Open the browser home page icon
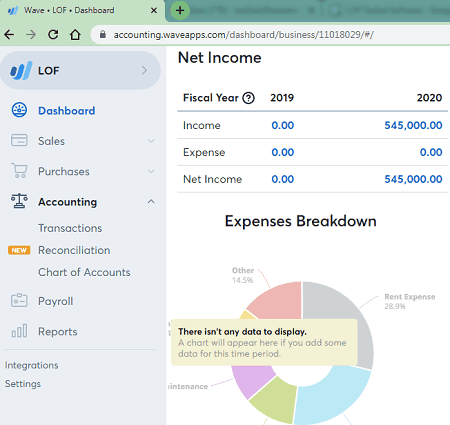Viewport: 450px width, 425px height. (75, 34)
